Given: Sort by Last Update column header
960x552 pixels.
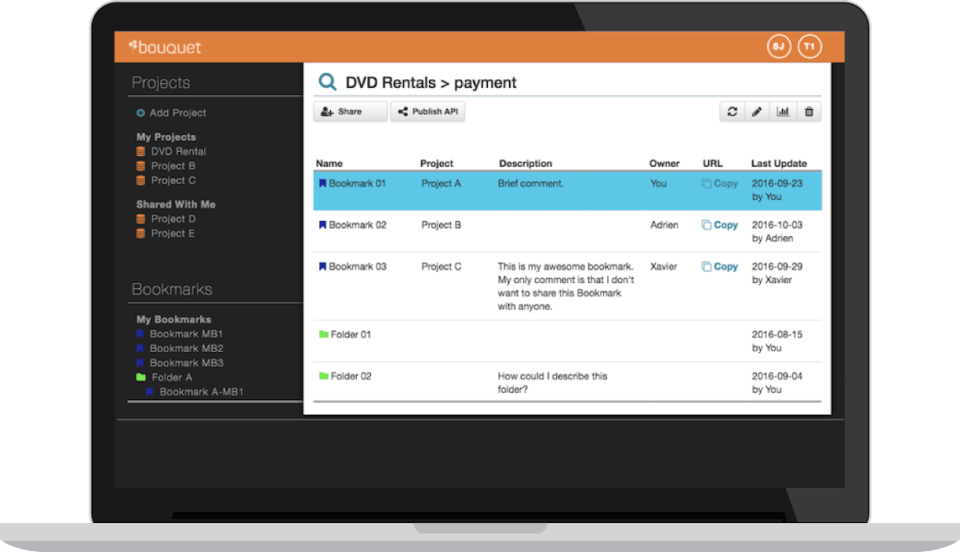Looking at the screenshot, I should (x=779, y=163).
